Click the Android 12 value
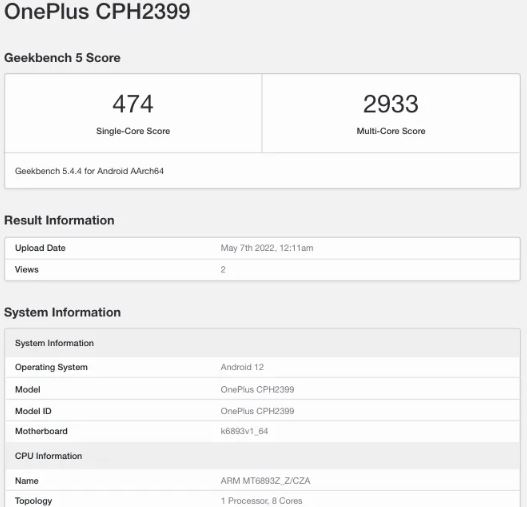Screen dimensions: 527x507 [242, 367]
